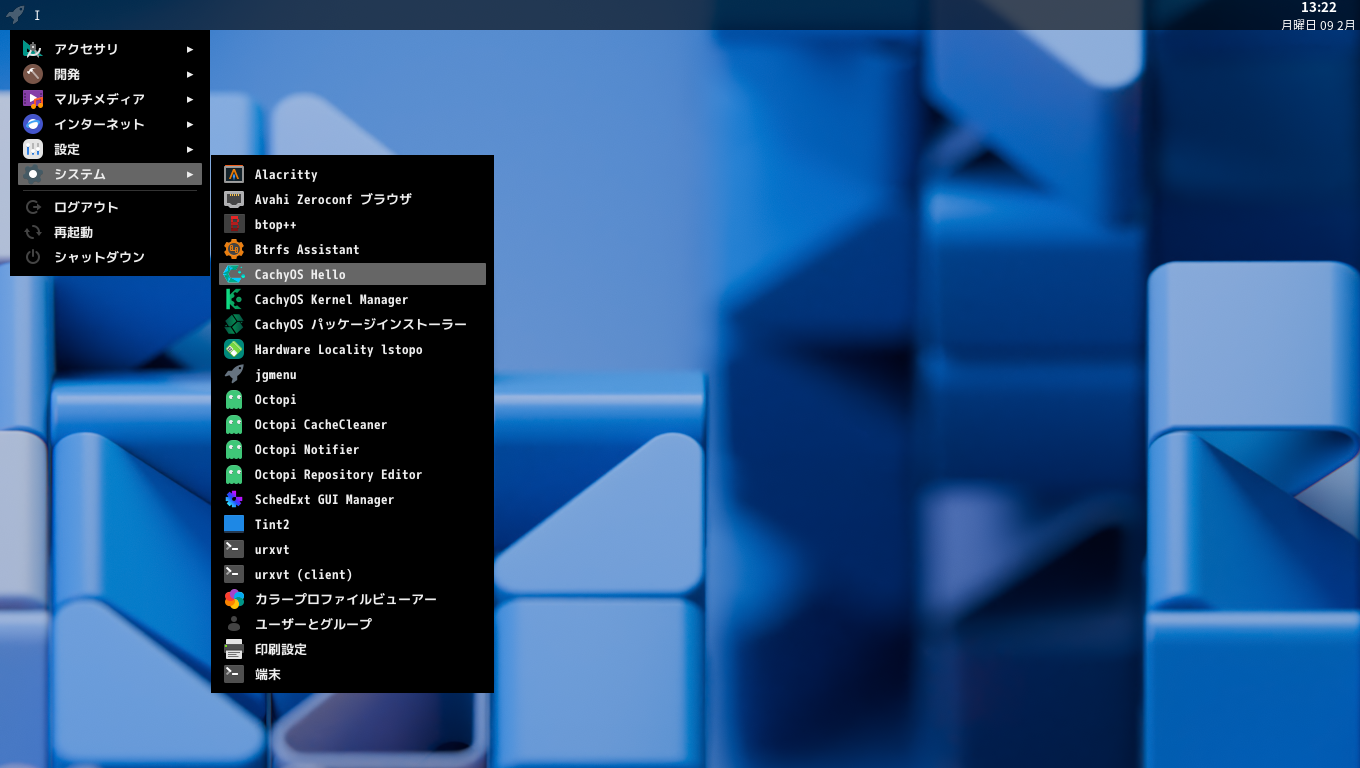The height and width of the screenshot is (768, 1360).
Task: Open Btrfs Assistant entry
Action: click(x=352, y=249)
